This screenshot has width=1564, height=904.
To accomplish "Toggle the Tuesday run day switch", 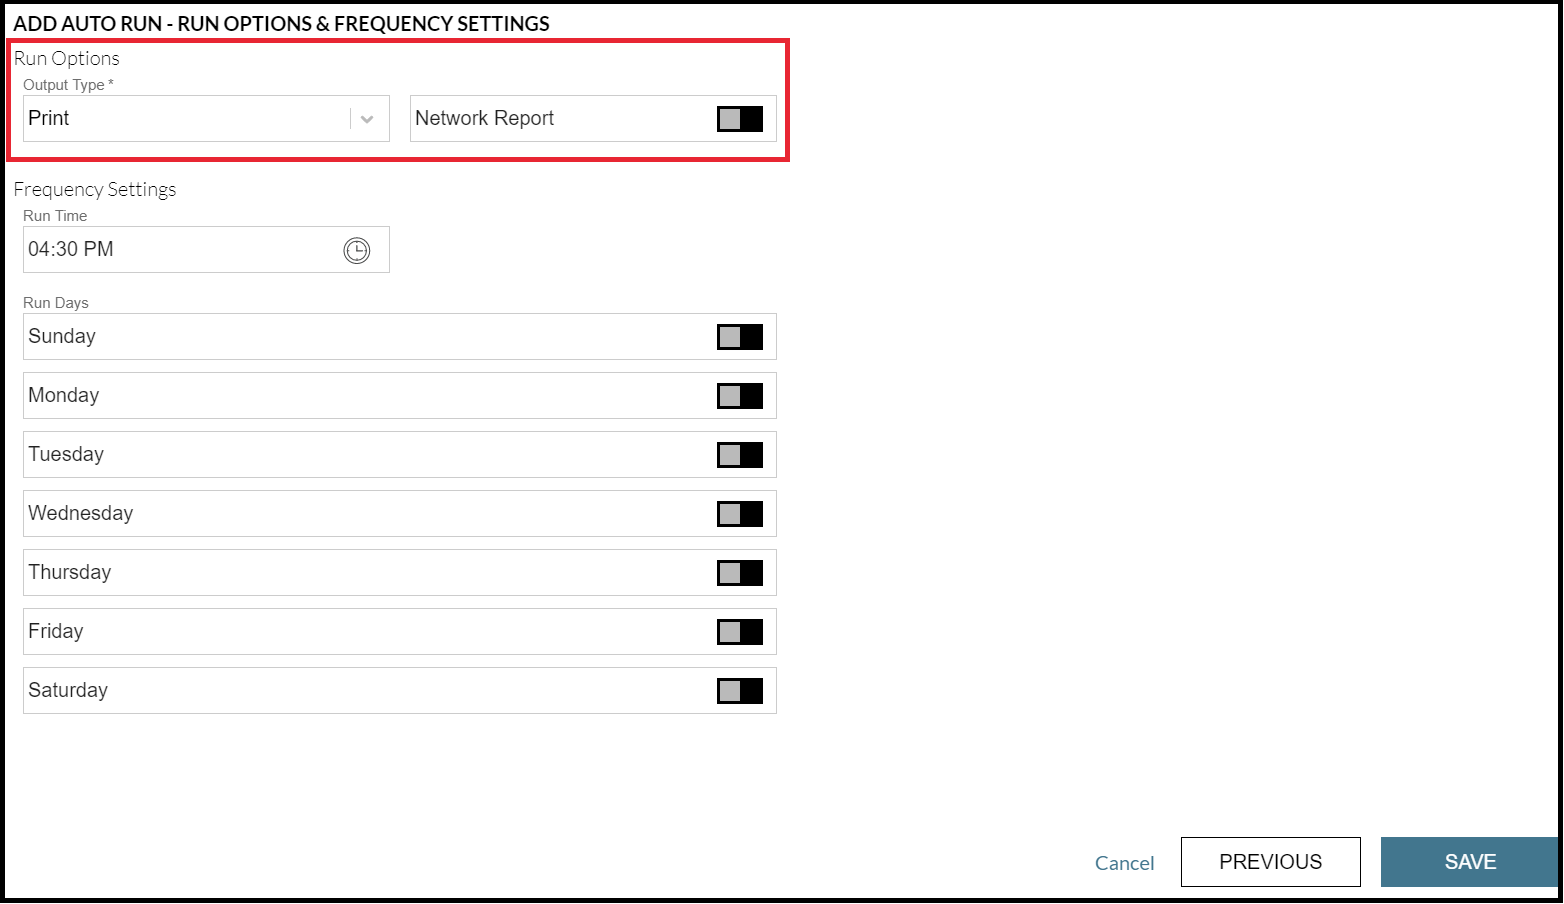I will point(738,454).
